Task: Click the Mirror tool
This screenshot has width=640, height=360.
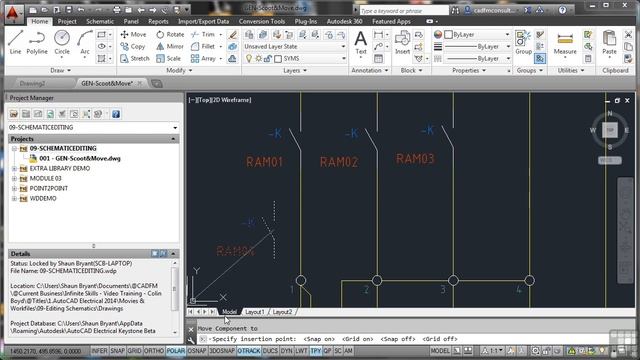Action: (x=170, y=47)
